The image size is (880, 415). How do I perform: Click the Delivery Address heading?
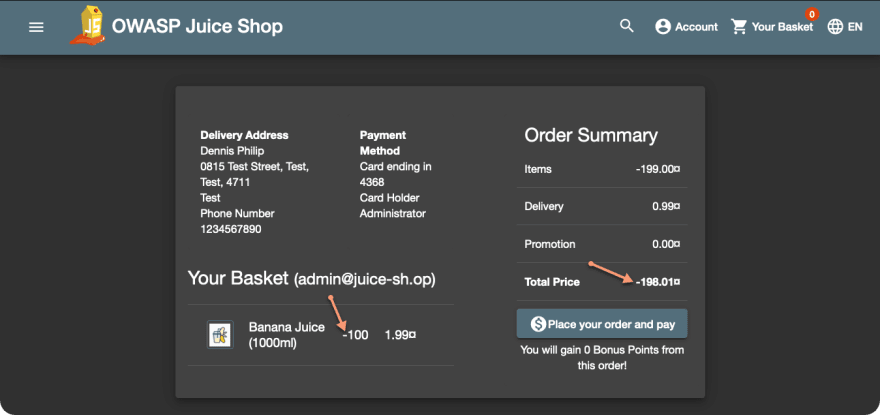tap(244, 135)
